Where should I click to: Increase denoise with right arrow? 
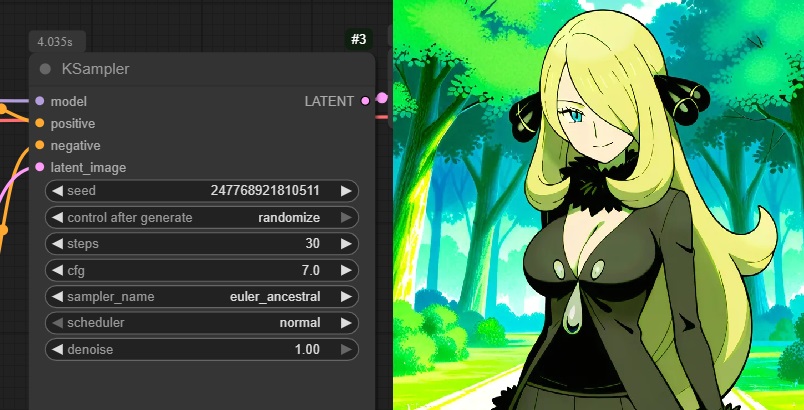346,350
